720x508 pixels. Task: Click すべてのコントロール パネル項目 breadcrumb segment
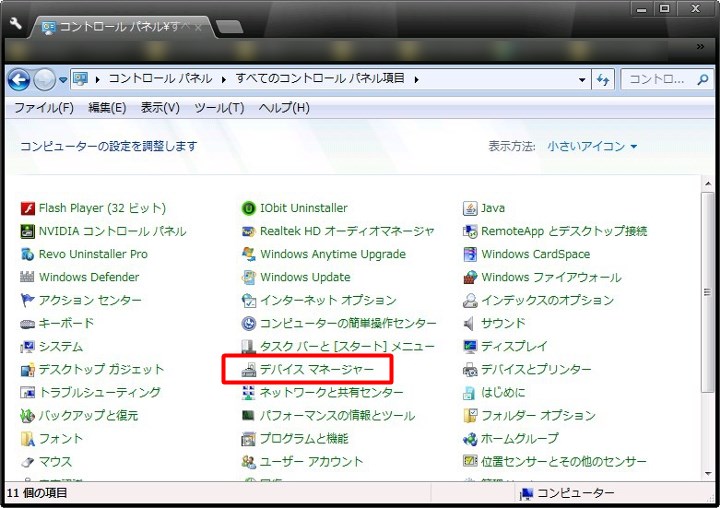(x=320, y=79)
